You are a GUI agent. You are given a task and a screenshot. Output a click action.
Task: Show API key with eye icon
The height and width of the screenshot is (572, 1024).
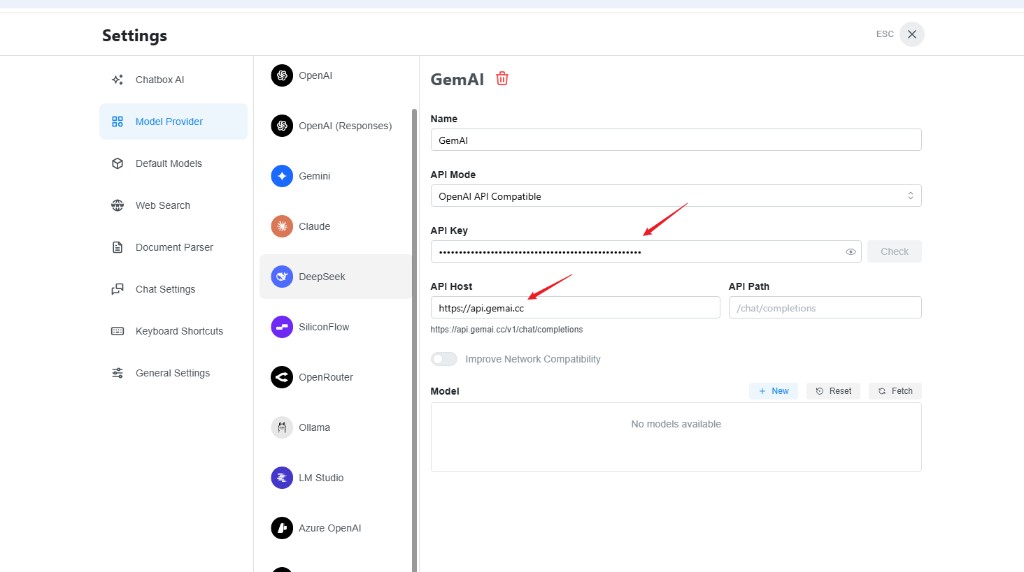pyautogui.click(x=851, y=252)
